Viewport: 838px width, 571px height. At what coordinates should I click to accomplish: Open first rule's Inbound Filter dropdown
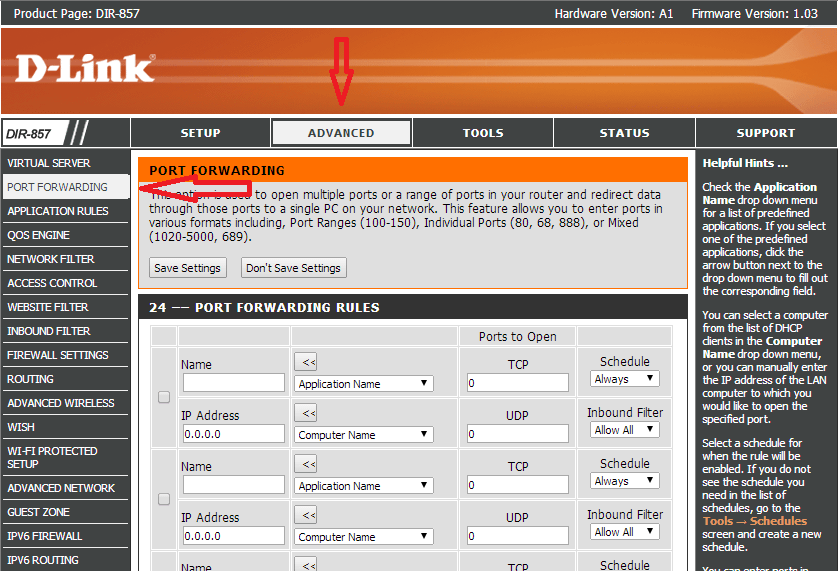click(x=625, y=429)
